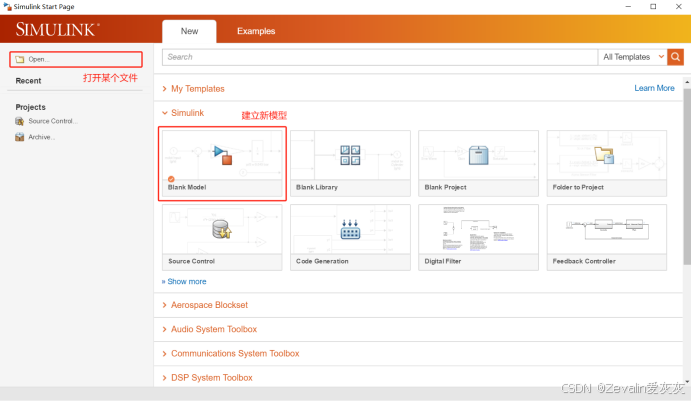Switch to the Examples tab

click(256, 31)
